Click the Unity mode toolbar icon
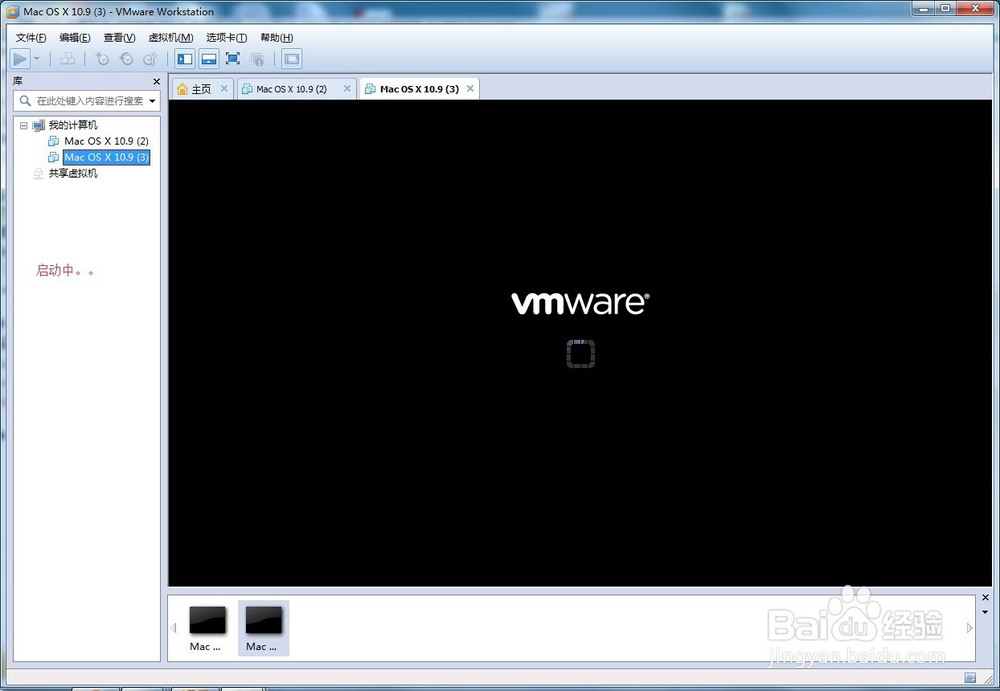The image size is (1000, 691). [257, 59]
